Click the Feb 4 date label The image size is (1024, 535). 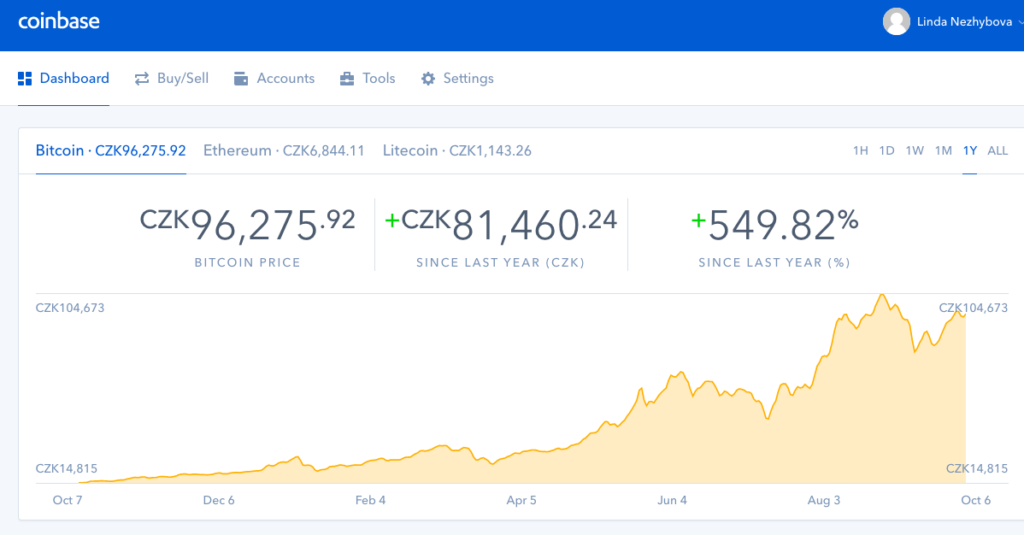point(370,500)
